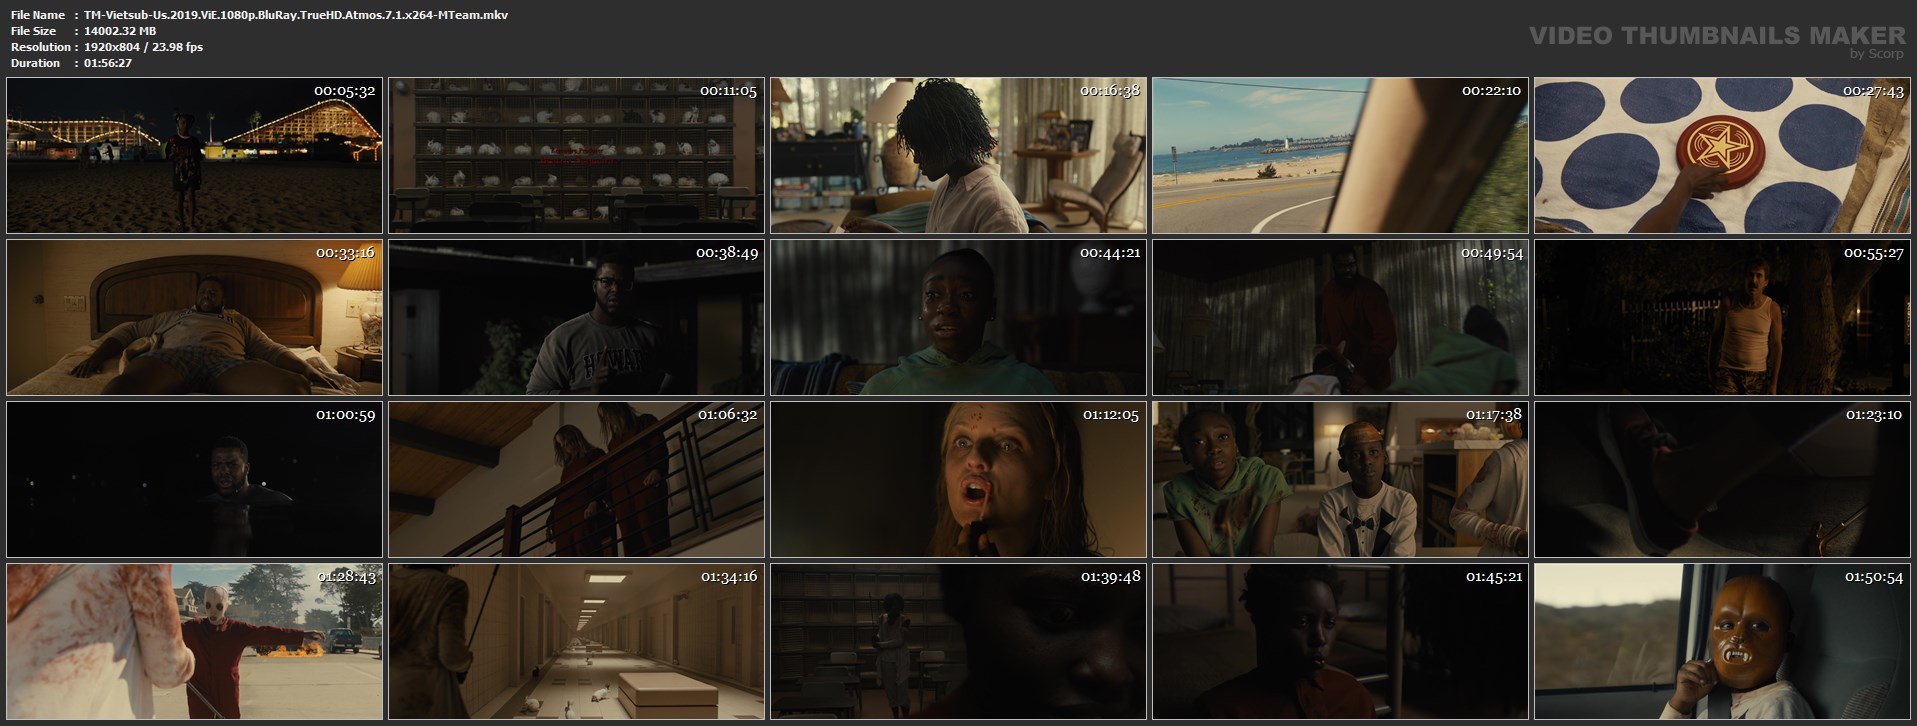This screenshot has height=726, width=1917.
Task: Click the File Size label
Action: 34,31
